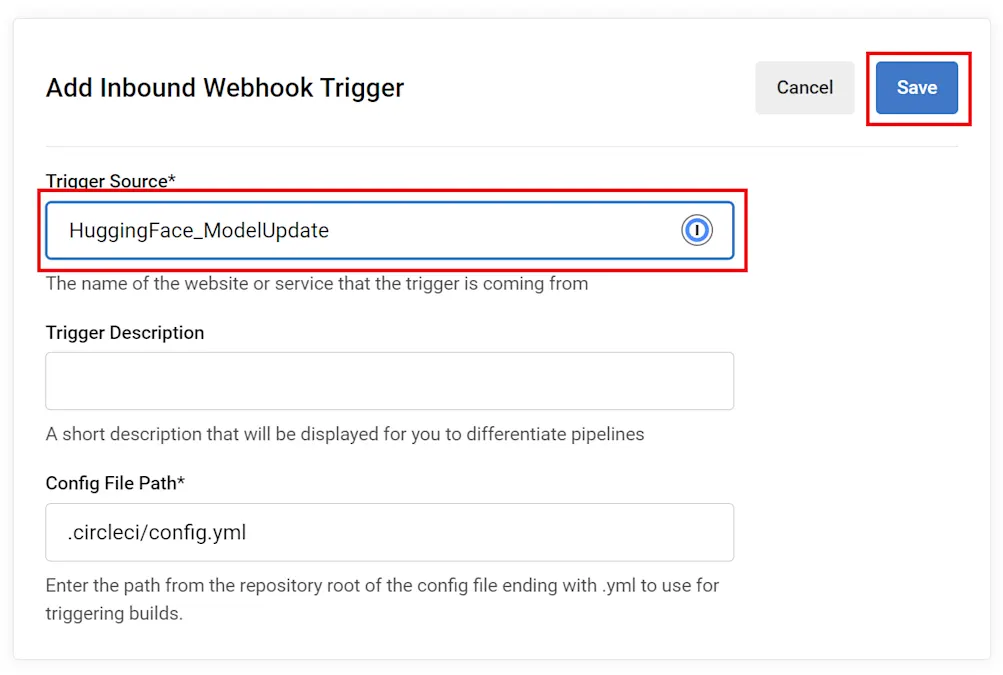Image resolution: width=1003 pixels, height=675 pixels.
Task: Cancel adding the webhook trigger
Action: tap(804, 87)
